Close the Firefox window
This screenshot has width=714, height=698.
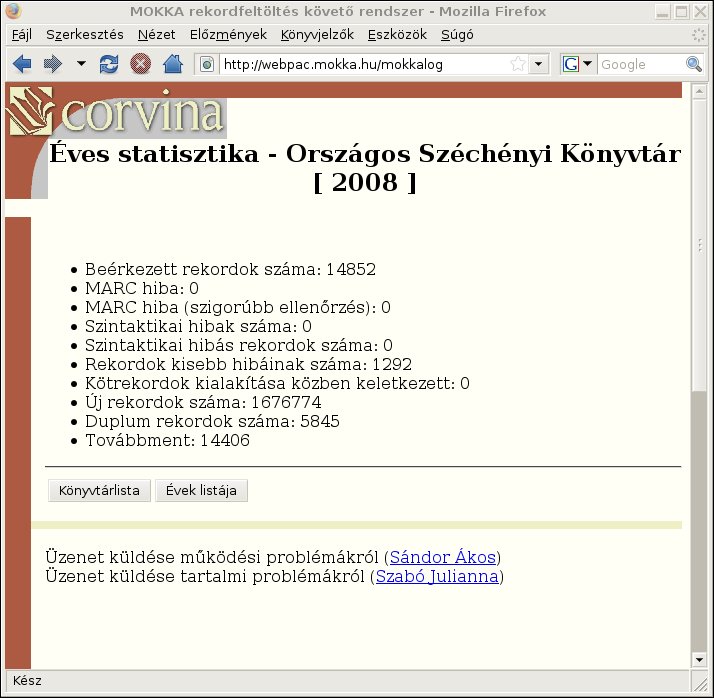pyautogui.click(x=700, y=12)
